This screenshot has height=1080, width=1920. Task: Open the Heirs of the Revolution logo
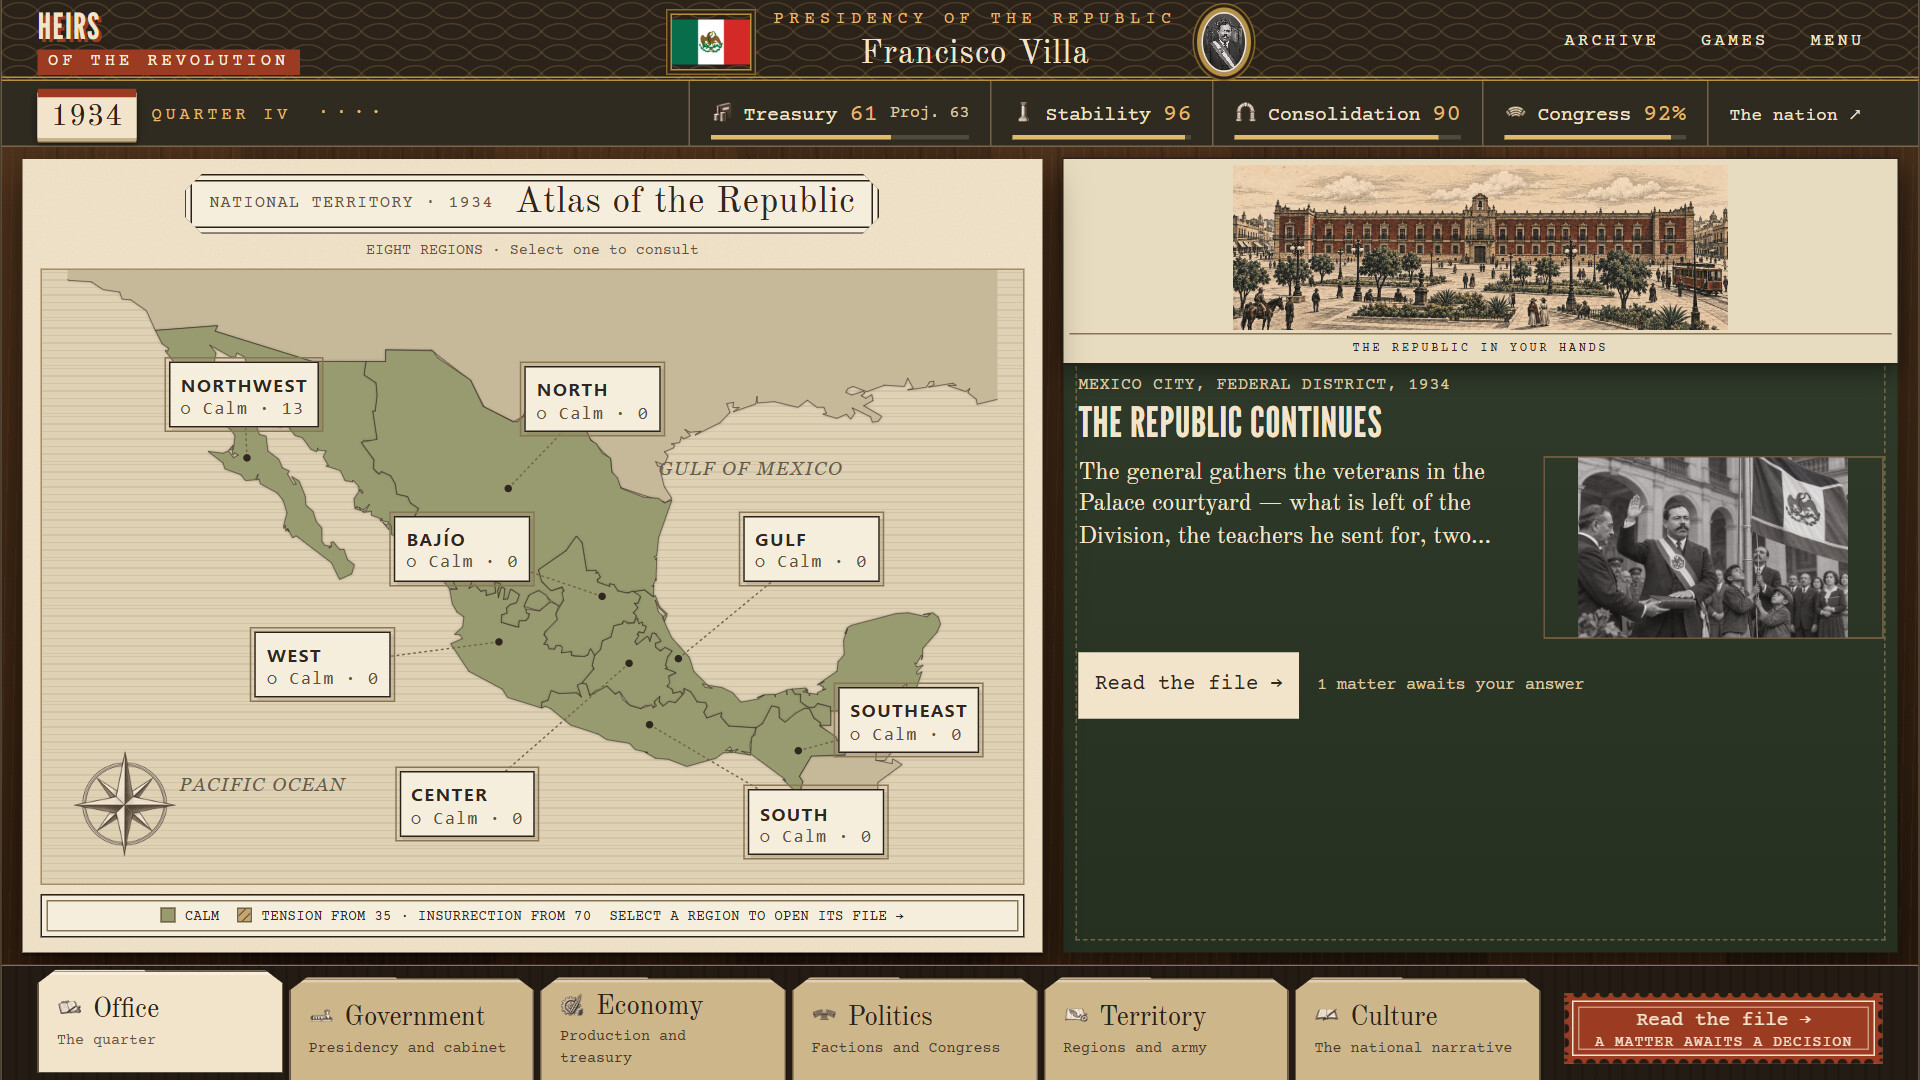coord(168,42)
